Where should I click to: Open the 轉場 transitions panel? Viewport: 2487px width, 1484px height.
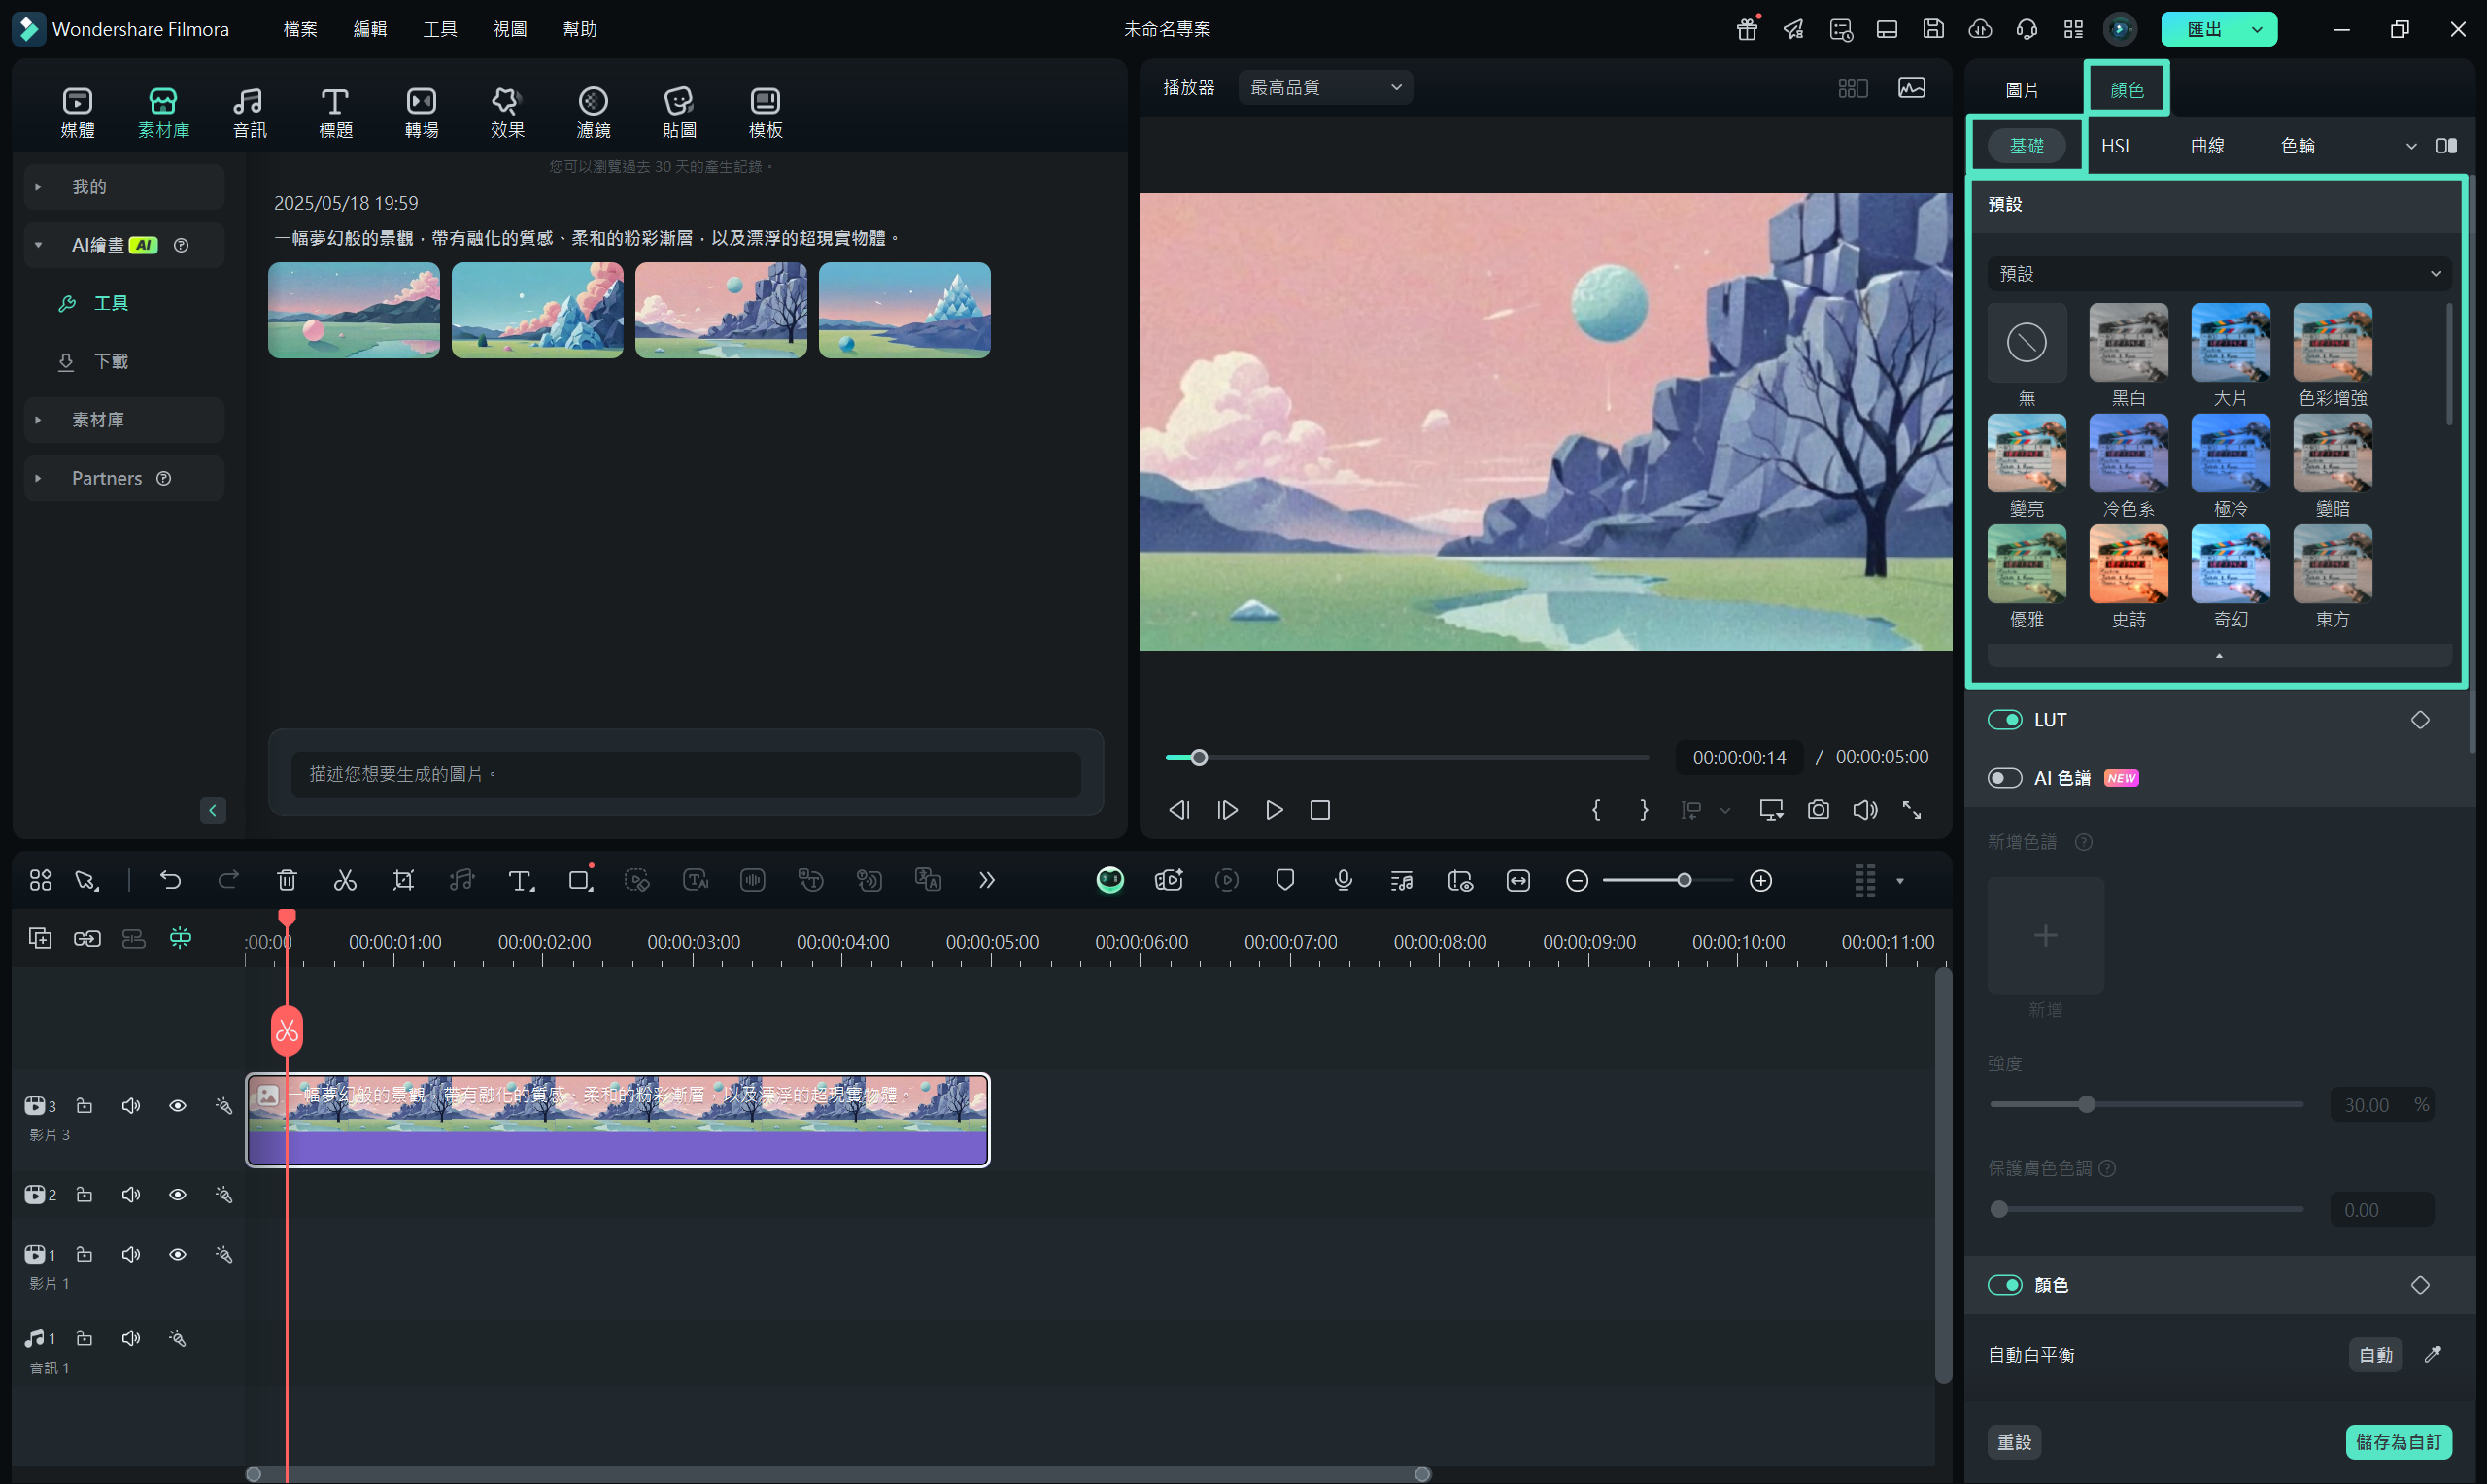421,112
